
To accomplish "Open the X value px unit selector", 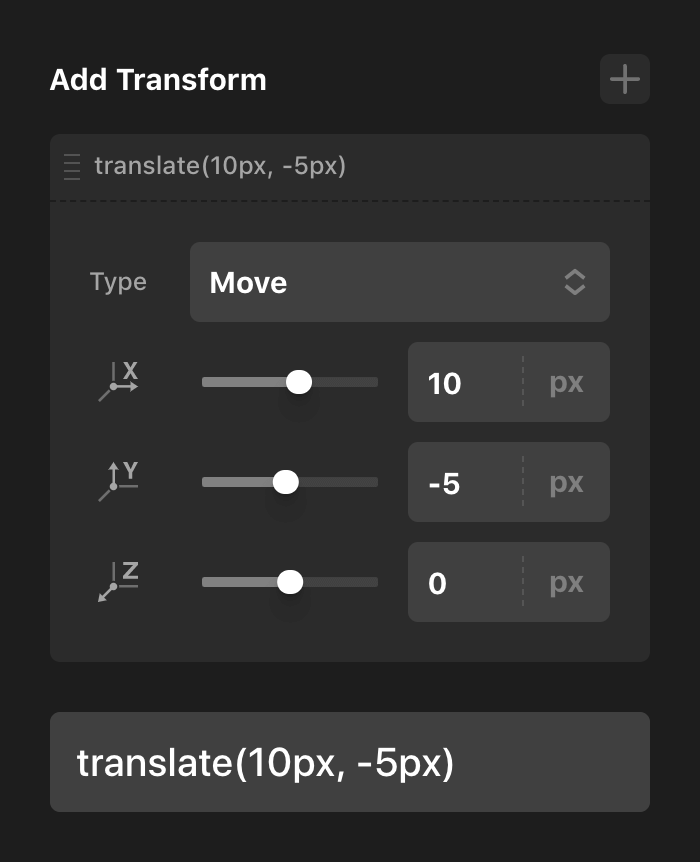I will pos(566,383).
